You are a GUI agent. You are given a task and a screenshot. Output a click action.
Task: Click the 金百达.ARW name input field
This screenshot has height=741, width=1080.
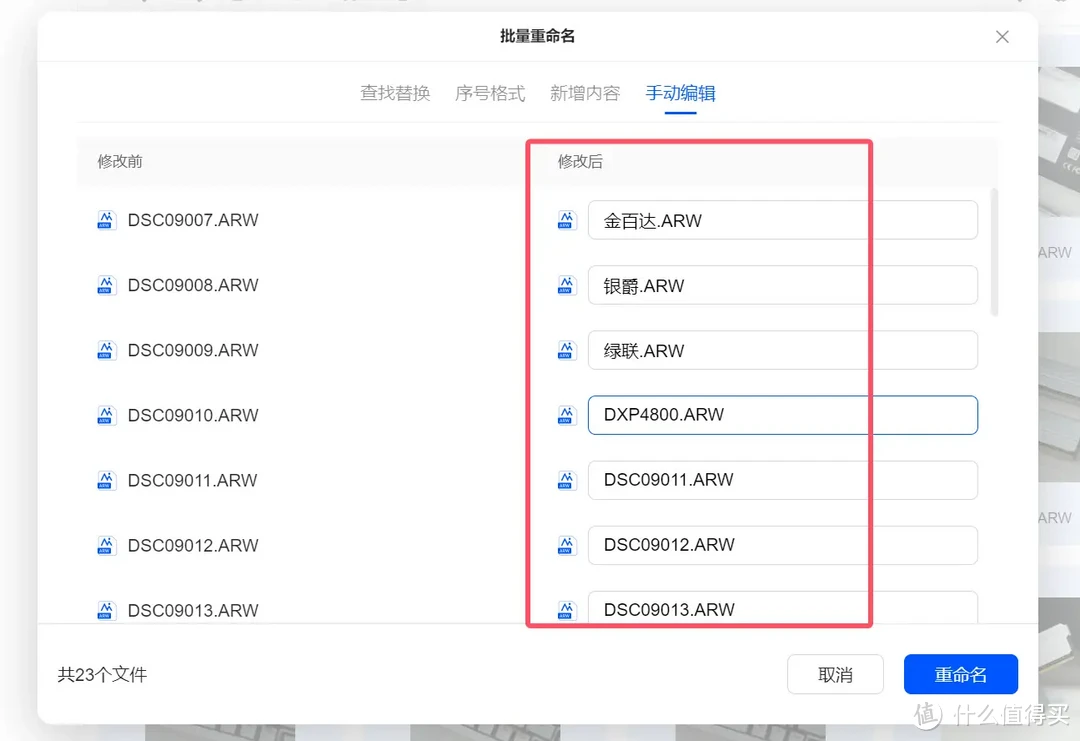tap(783, 220)
